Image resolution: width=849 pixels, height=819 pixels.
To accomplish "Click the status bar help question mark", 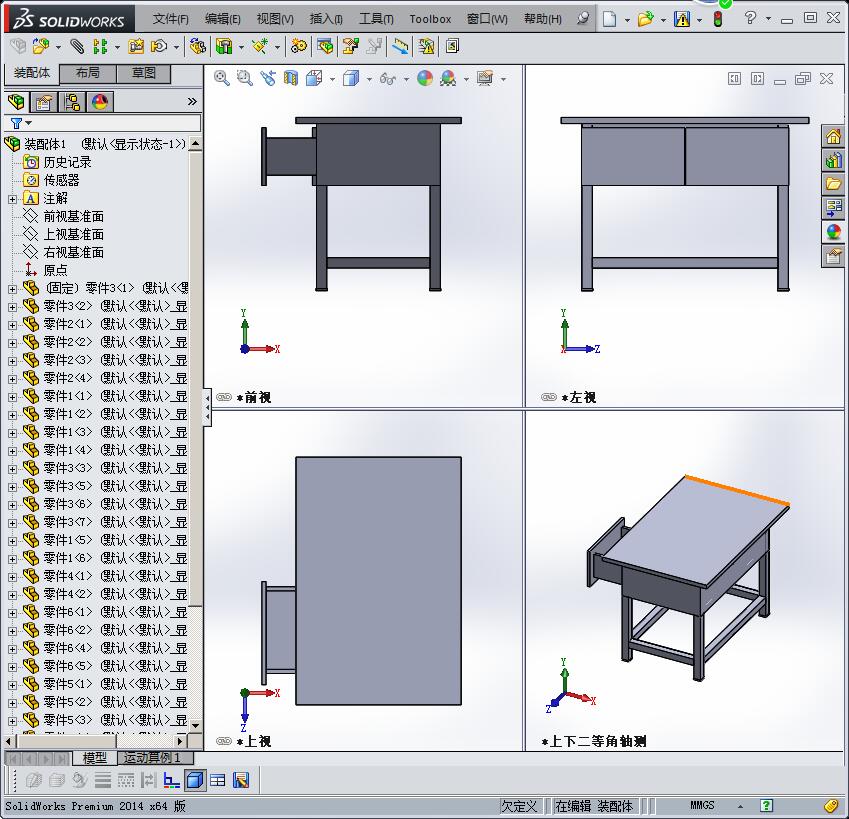I will 766,805.
